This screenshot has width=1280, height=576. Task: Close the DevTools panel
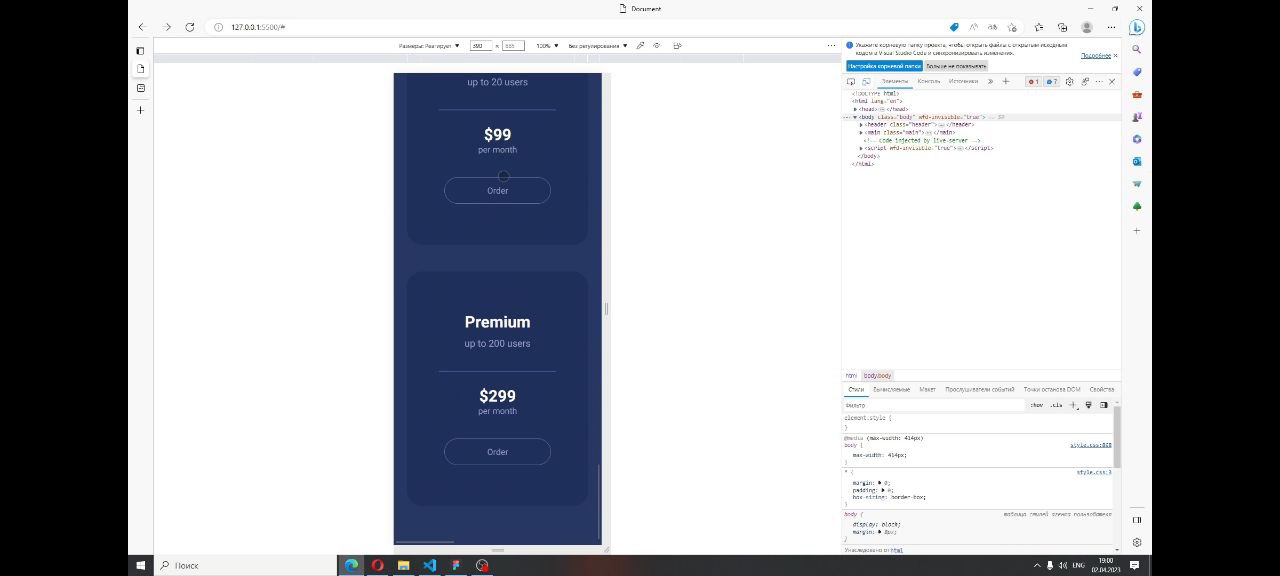pyautogui.click(x=1112, y=82)
